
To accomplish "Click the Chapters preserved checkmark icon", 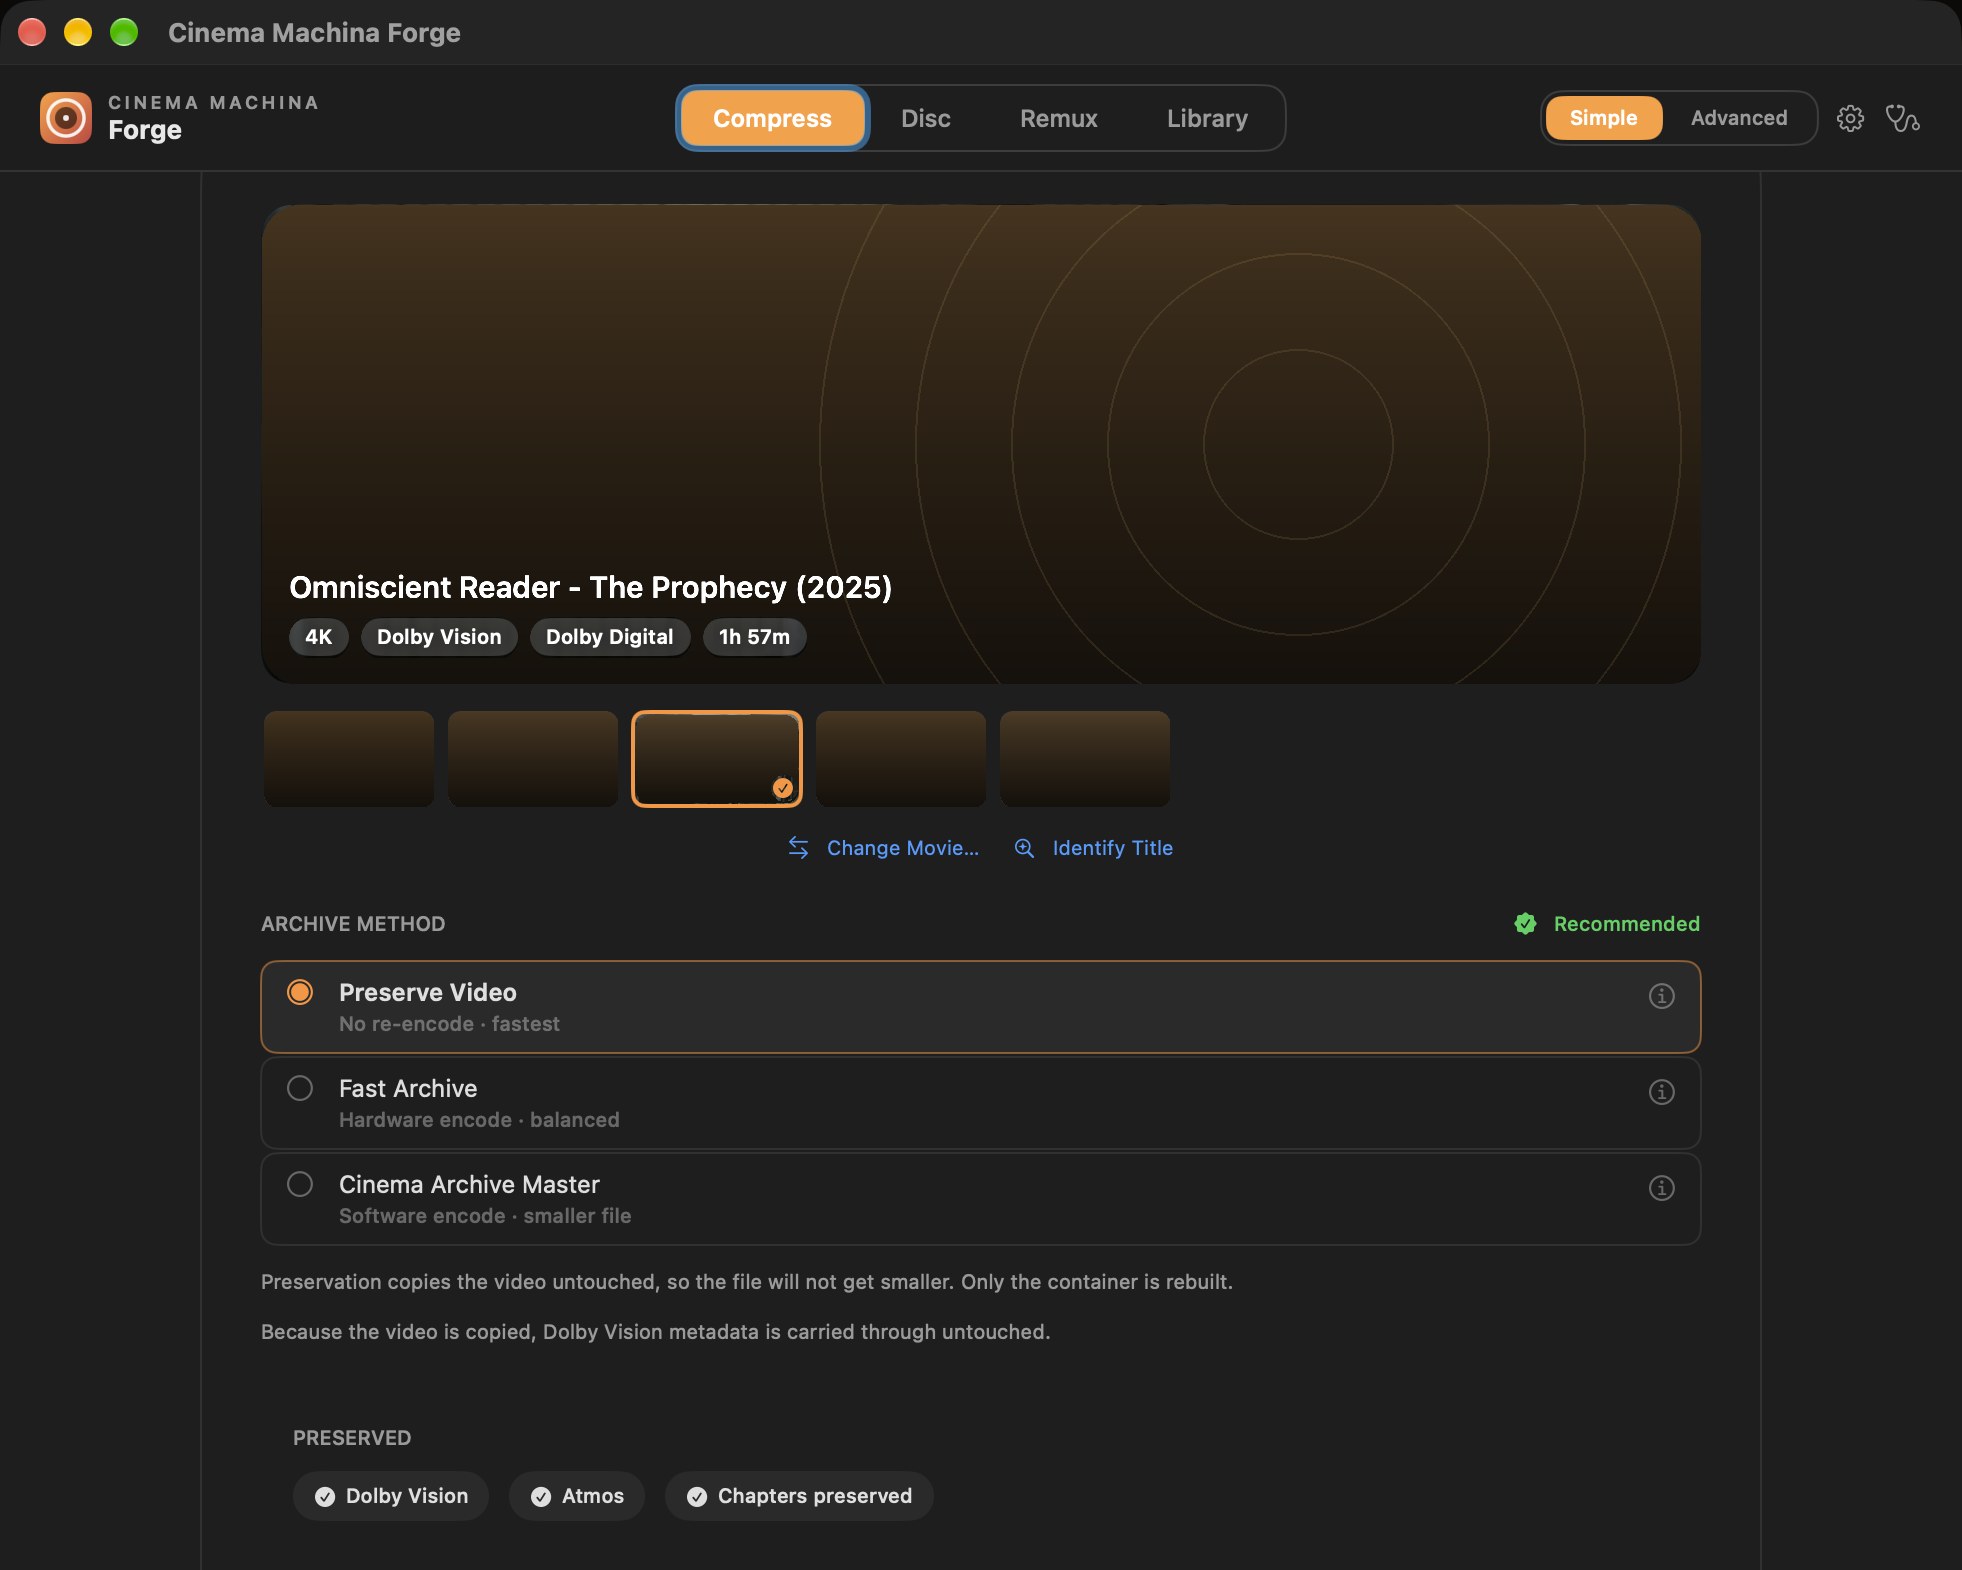I will [697, 1496].
